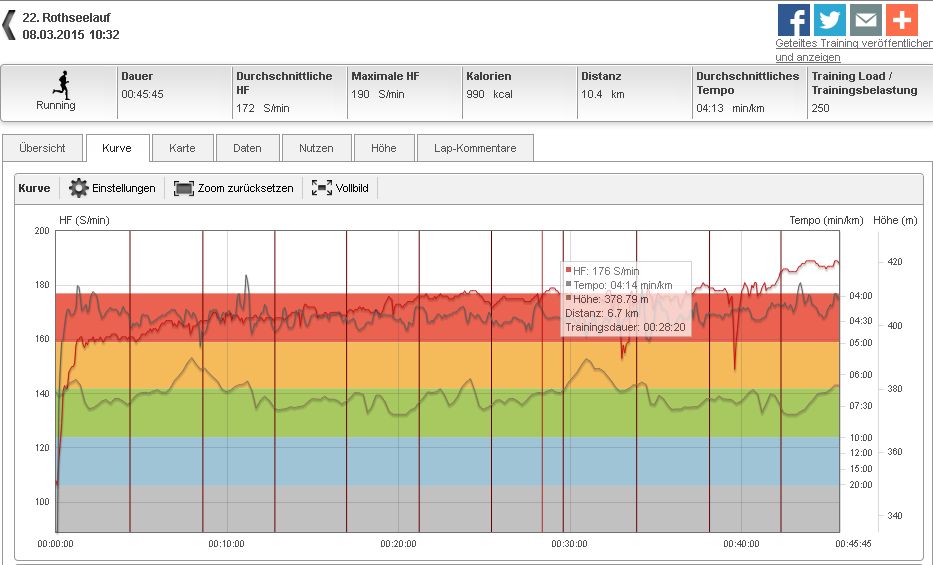Switch to the Karte tab
This screenshot has width=933, height=565.
point(182,148)
